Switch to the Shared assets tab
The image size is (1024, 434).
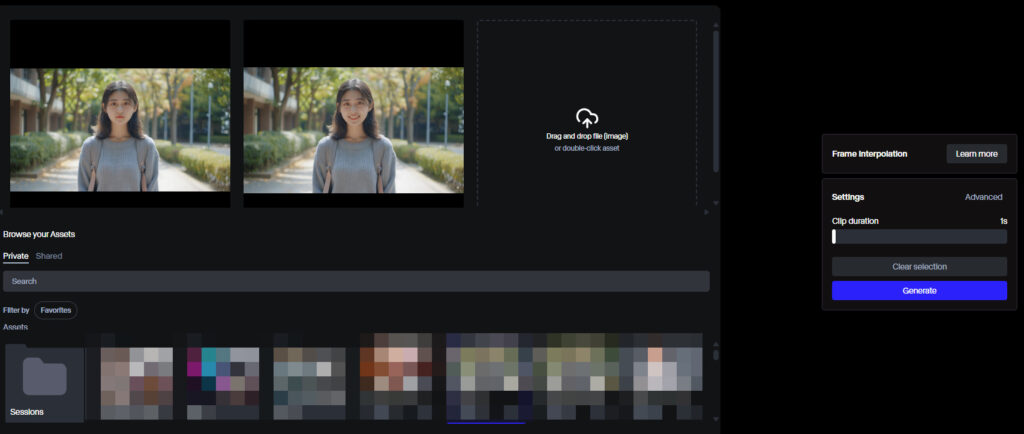pyautogui.click(x=49, y=256)
